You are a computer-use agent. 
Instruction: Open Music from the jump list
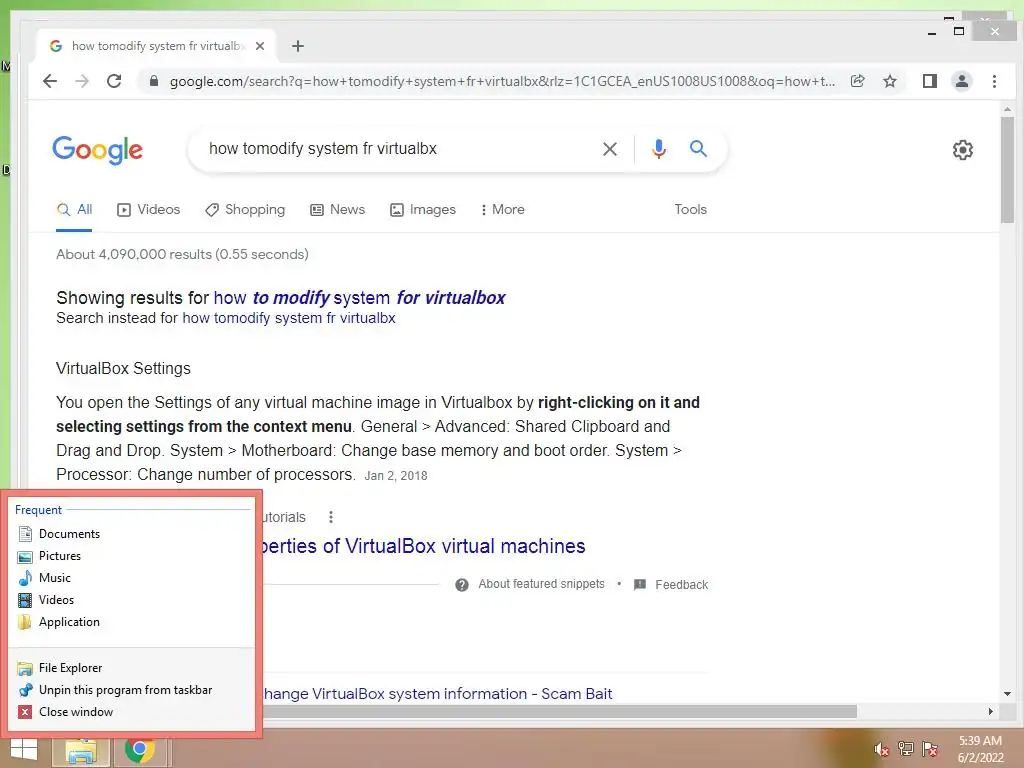tap(131, 578)
